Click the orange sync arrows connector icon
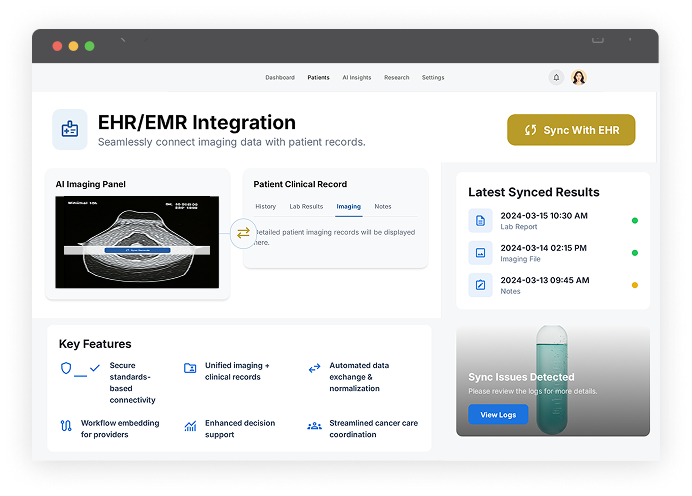Viewport: 692px width, 496px height. [x=243, y=233]
